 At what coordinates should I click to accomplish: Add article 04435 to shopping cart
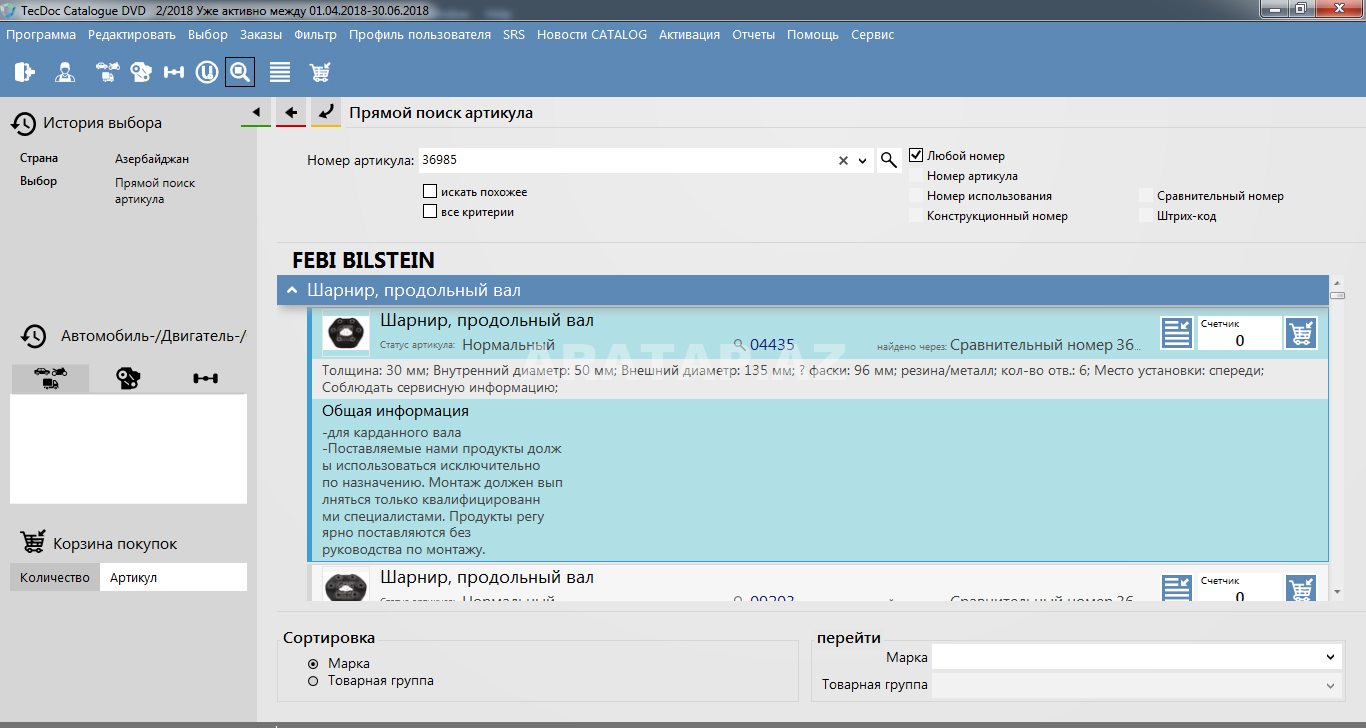tap(1301, 333)
